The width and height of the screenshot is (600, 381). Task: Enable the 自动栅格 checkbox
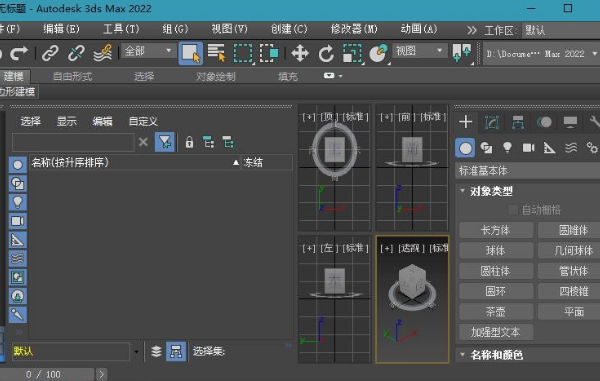[x=513, y=210]
